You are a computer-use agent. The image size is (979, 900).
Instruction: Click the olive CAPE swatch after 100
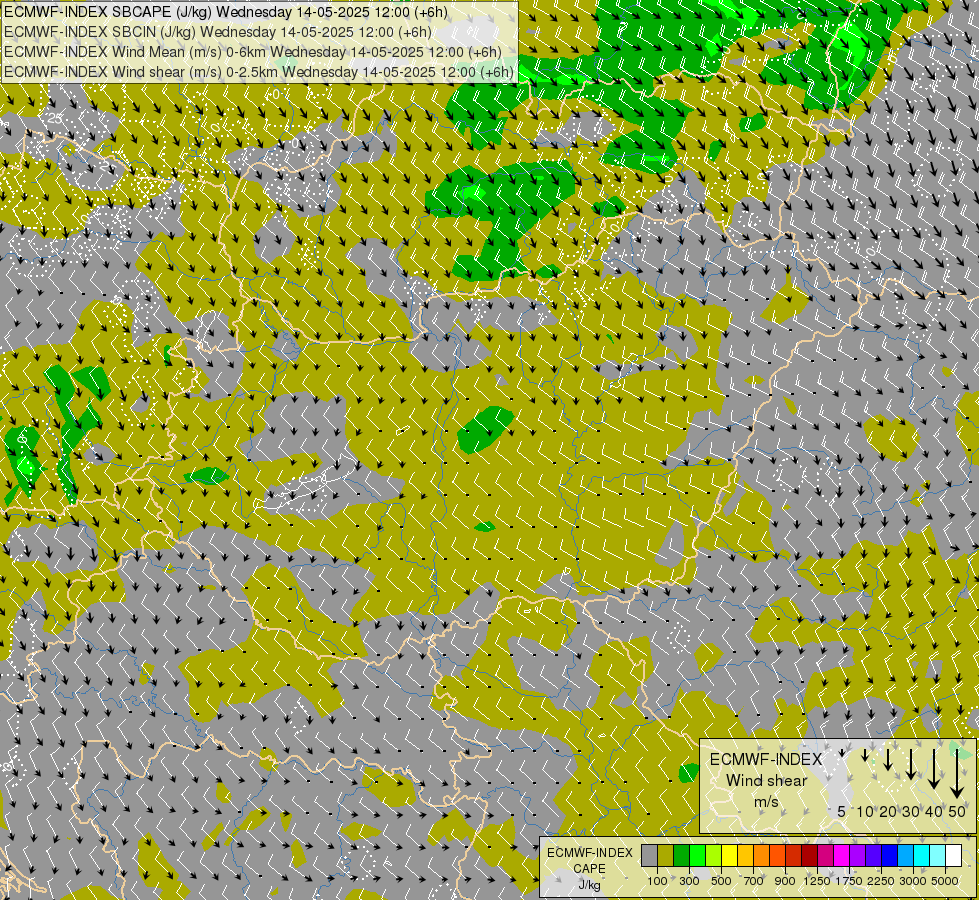[x=666, y=855]
